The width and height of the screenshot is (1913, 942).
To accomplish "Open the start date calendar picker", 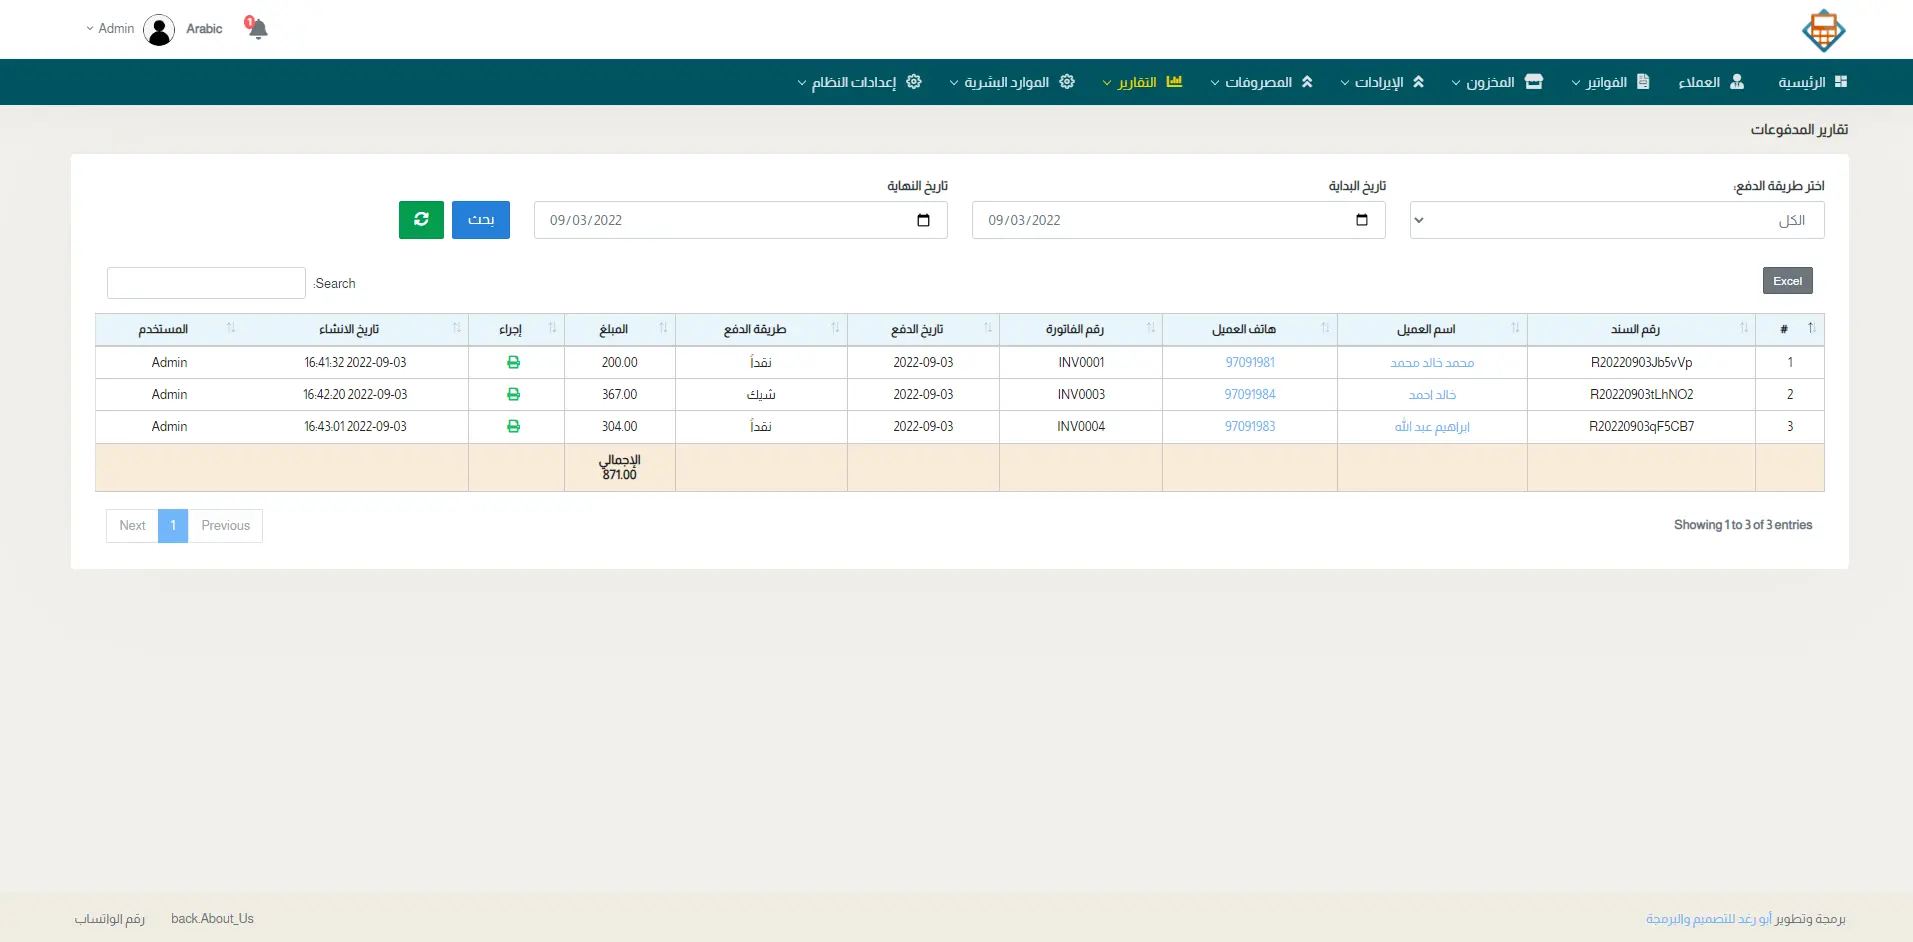I will click(1361, 220).
